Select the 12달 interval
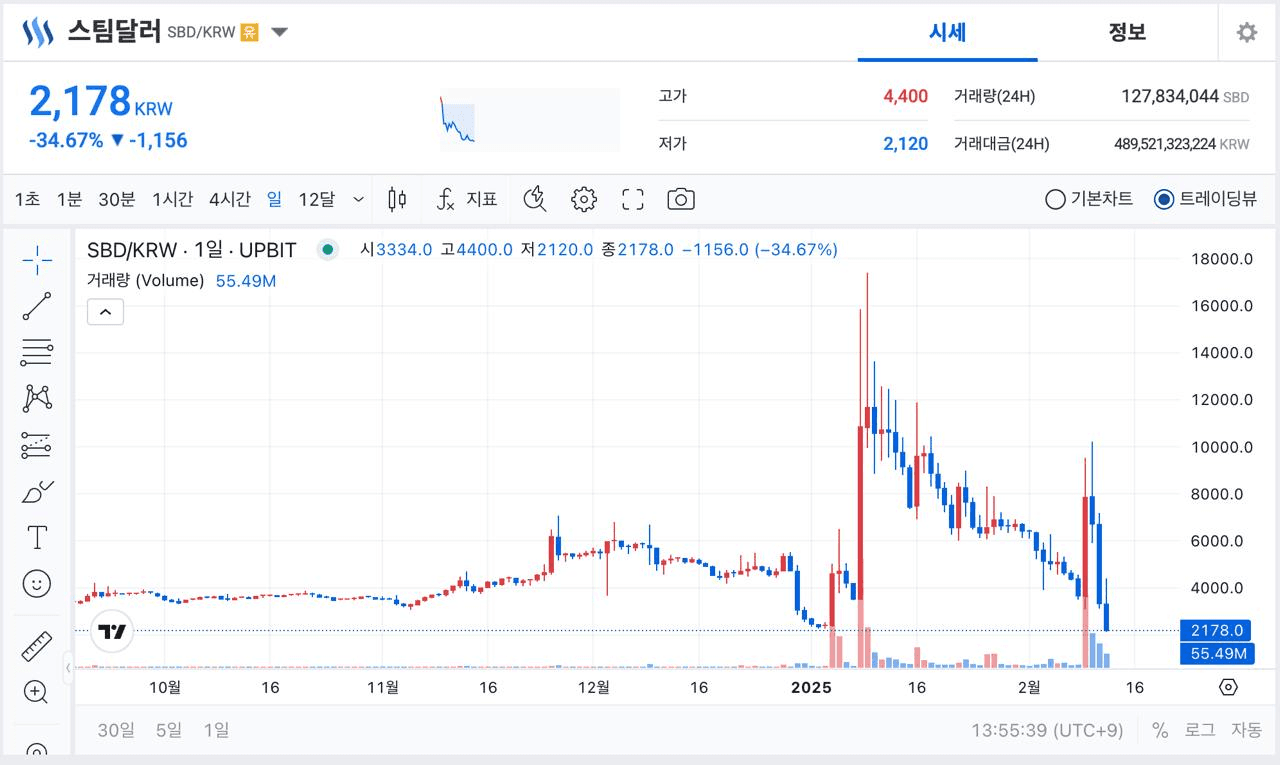1280x765 pixels. tap(316, 199)
